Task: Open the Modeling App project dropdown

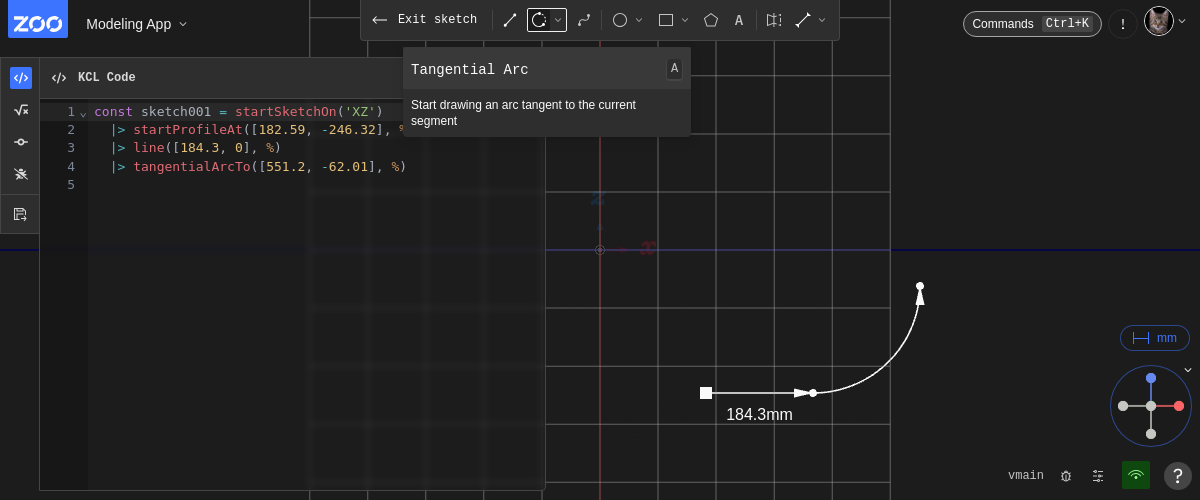Action: pyautogui.click(x=136, y=24)
